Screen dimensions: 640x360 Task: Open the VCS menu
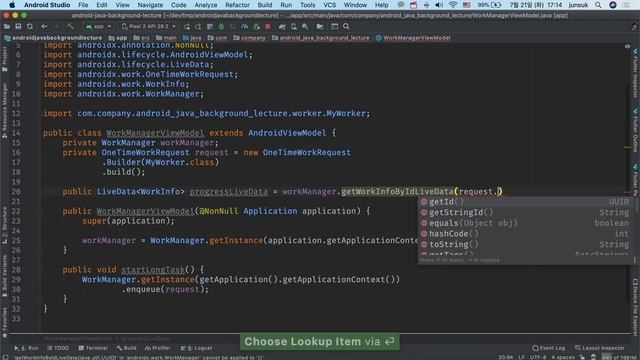point(329,5)
